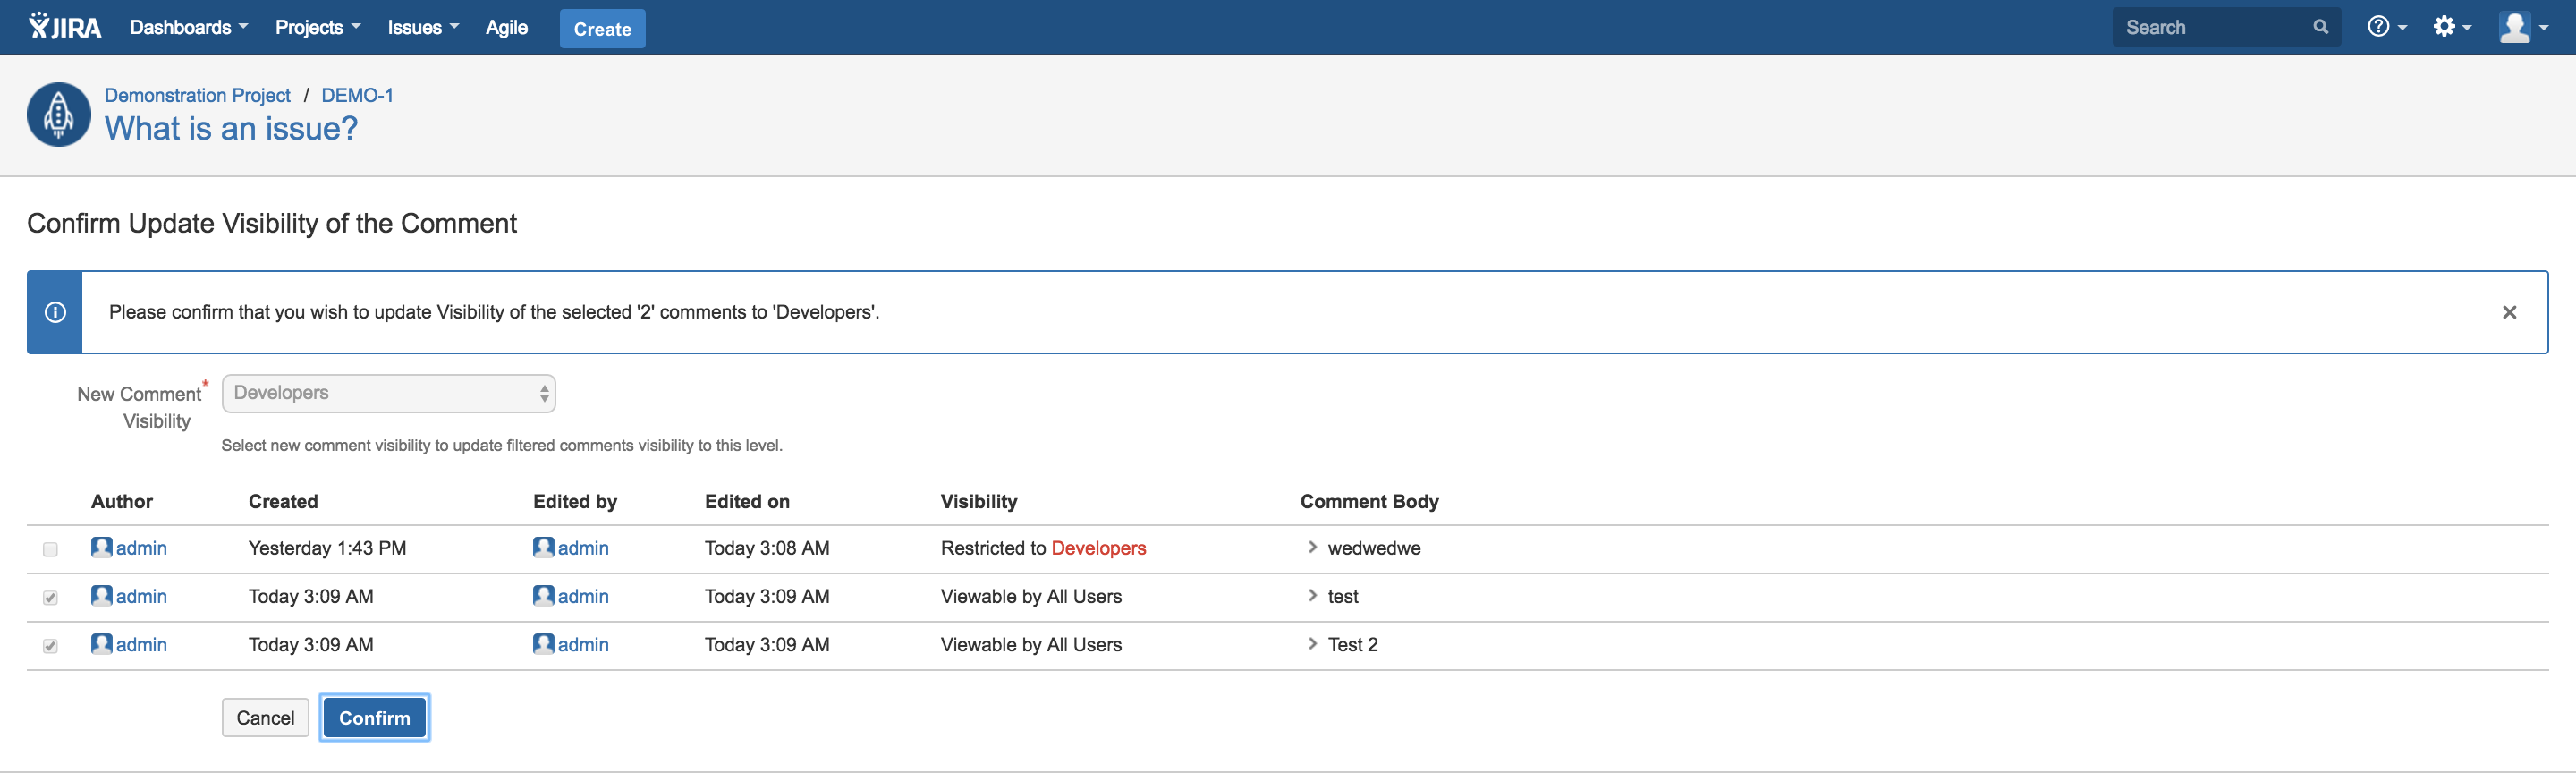Click 'Viewable by All Users' in Test 2 row
2576x773 pixels.
point(1031,644)
